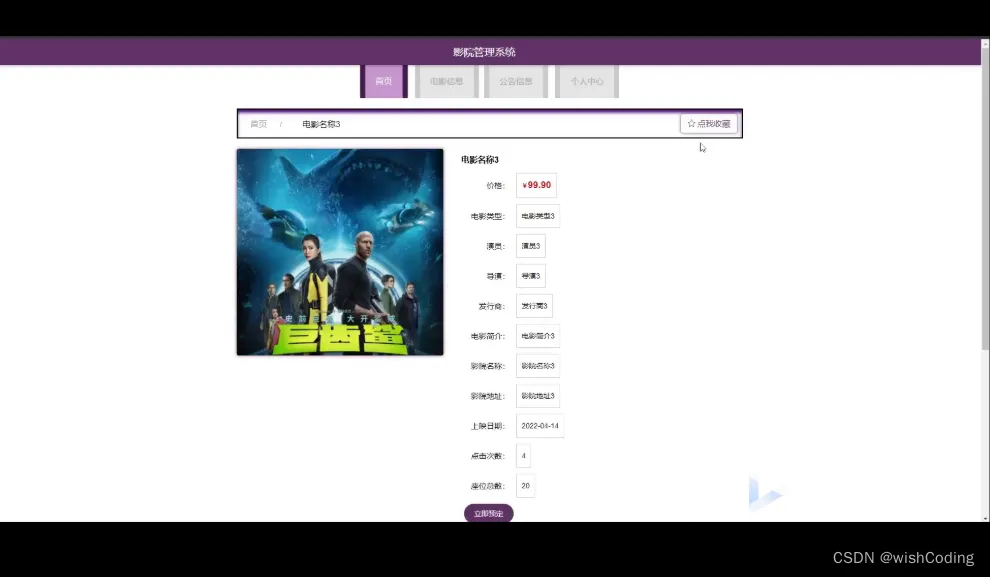The width and height of the screenshot is (990, 577).
Task: Click the 立即预定 booking button
Action: click(489, 513)
